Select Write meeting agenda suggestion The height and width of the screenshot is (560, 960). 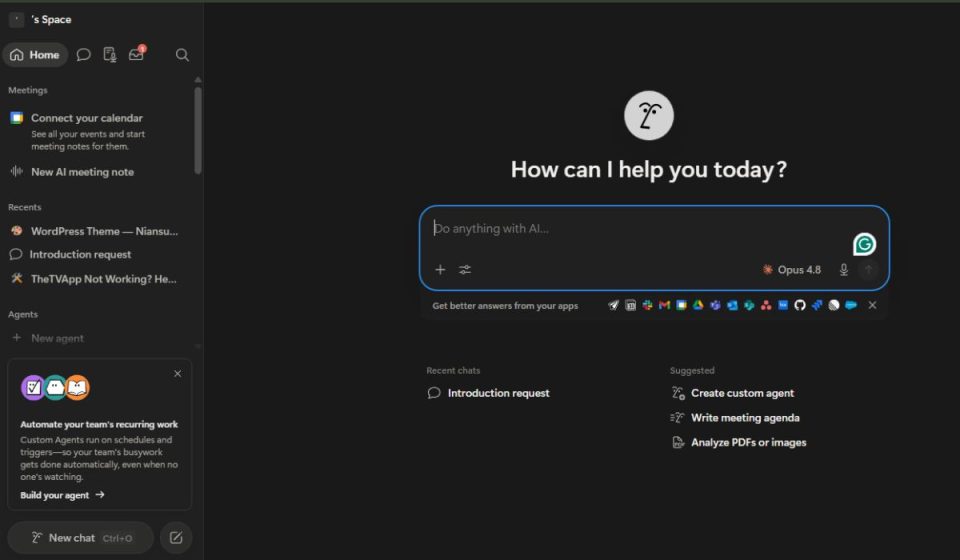(x=735, y=418)
